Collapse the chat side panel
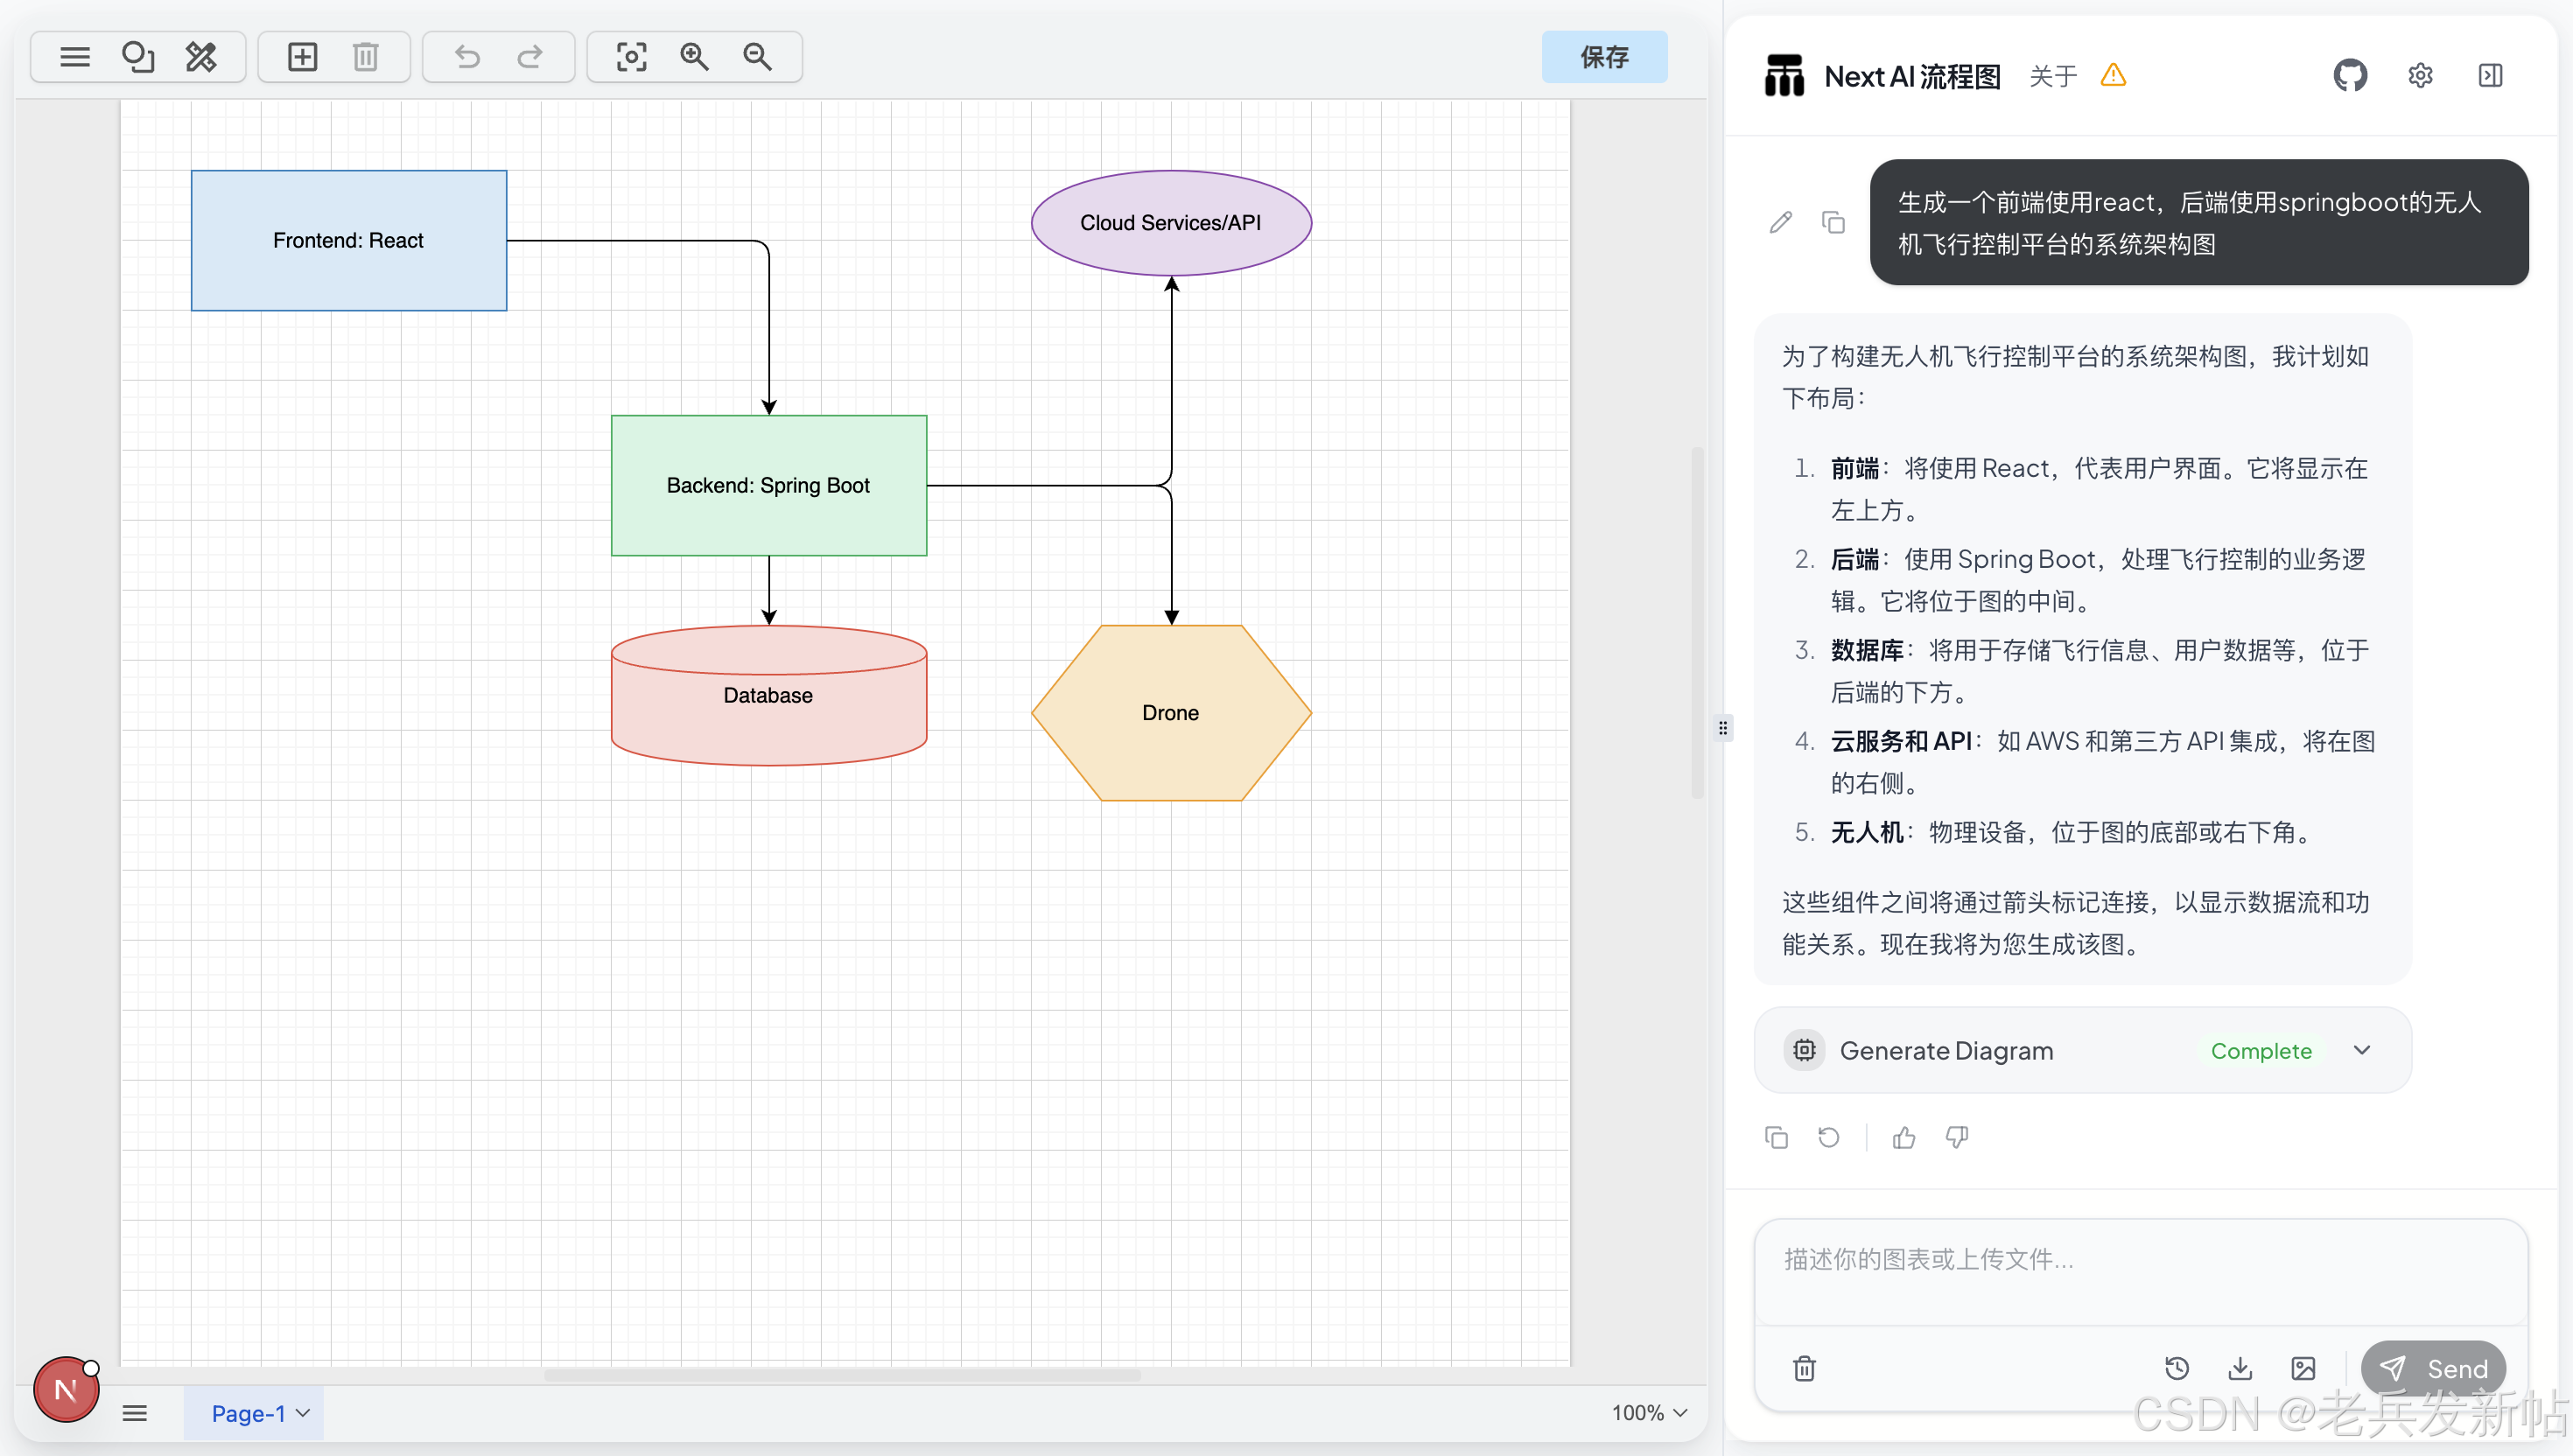The image size is (2573, 1456). point(2490,75)
